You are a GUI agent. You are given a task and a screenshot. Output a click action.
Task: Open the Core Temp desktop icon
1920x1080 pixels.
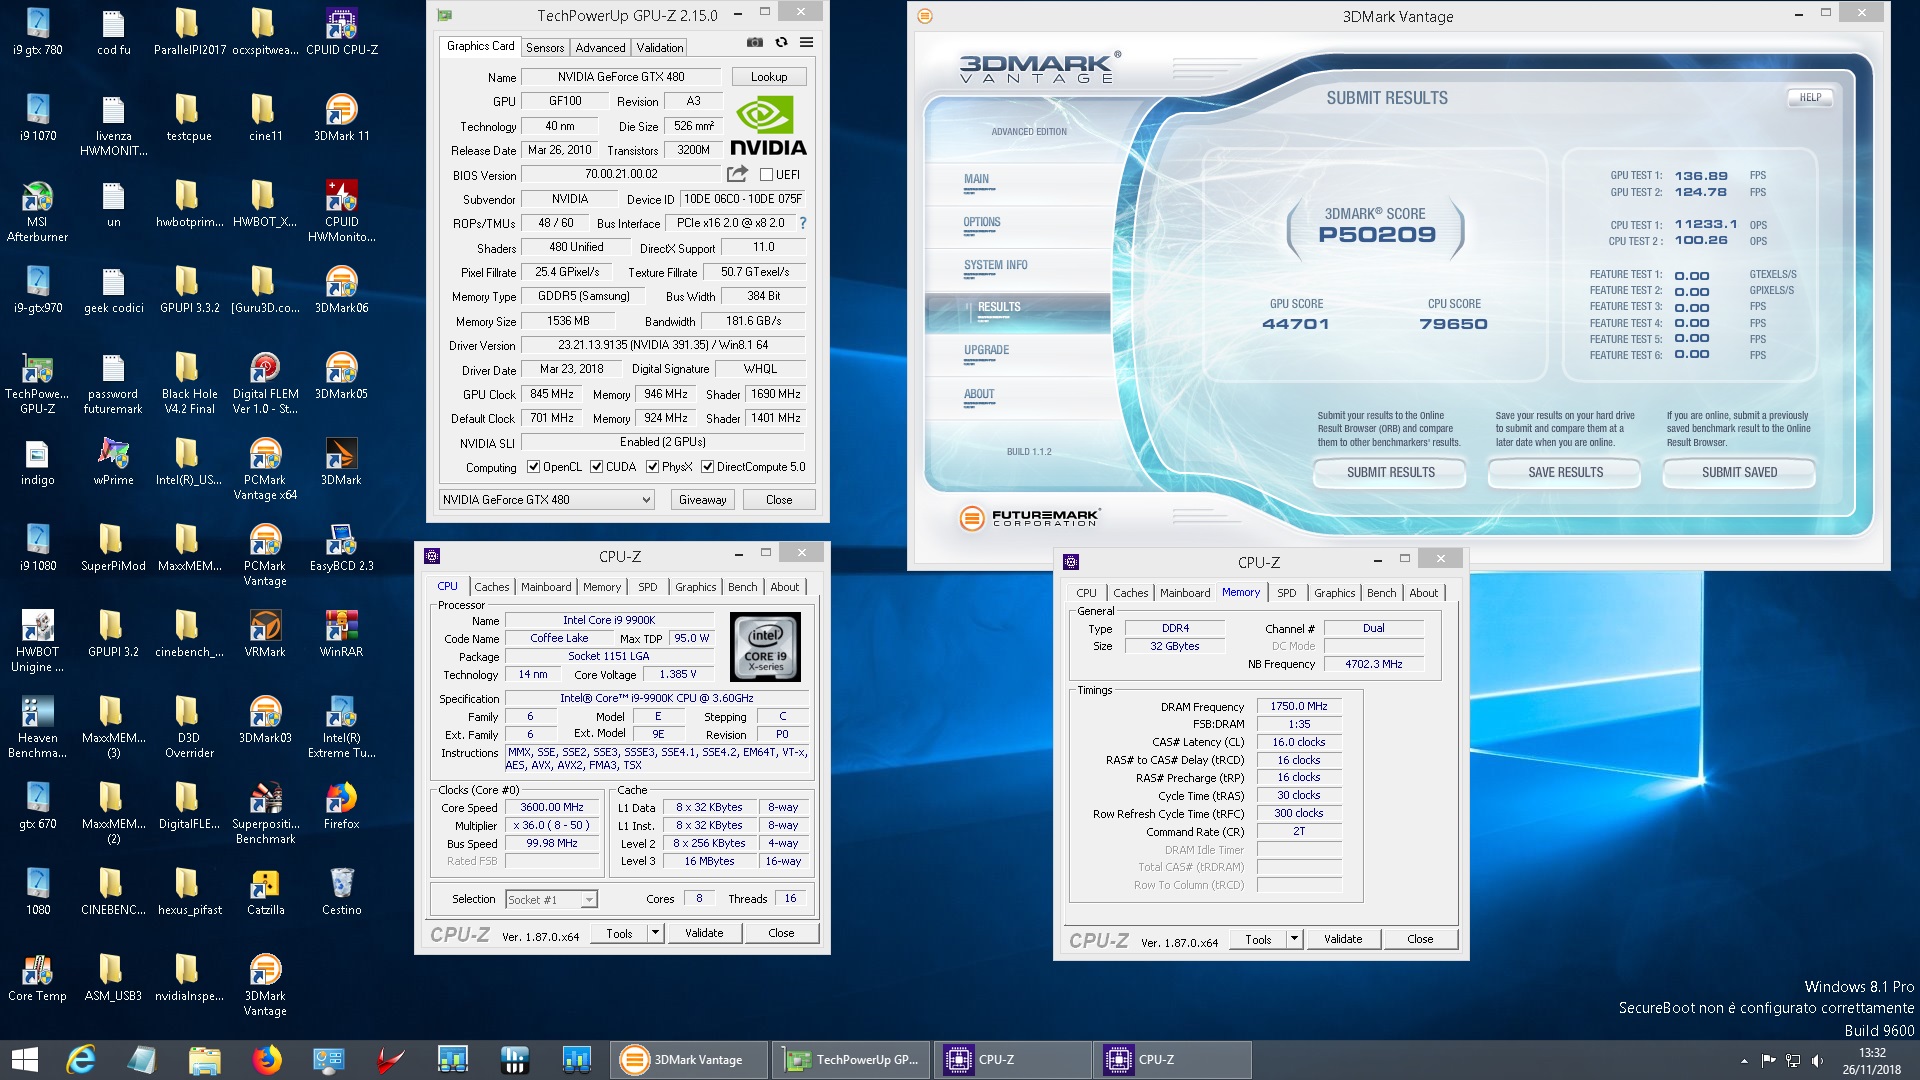pos(37,978)
